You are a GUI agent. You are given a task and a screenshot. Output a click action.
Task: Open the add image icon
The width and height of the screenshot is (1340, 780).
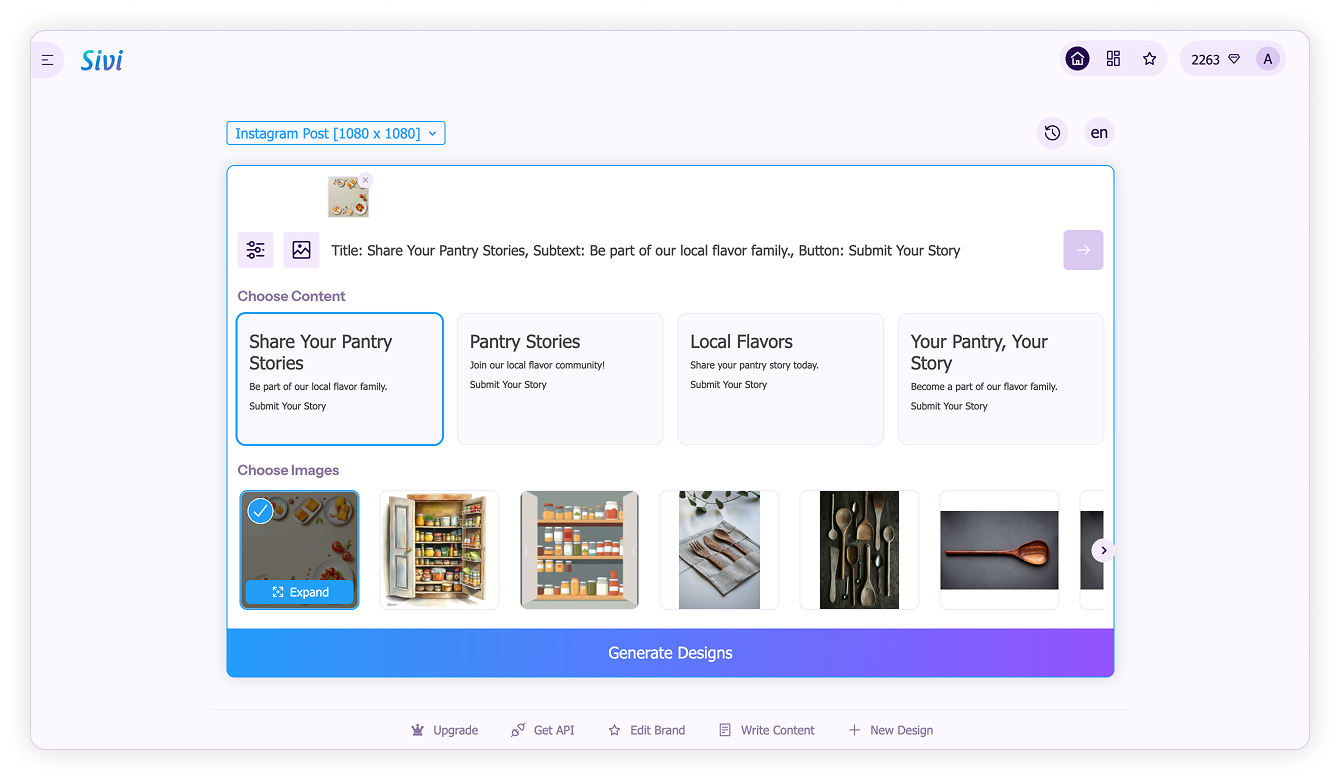301,250
